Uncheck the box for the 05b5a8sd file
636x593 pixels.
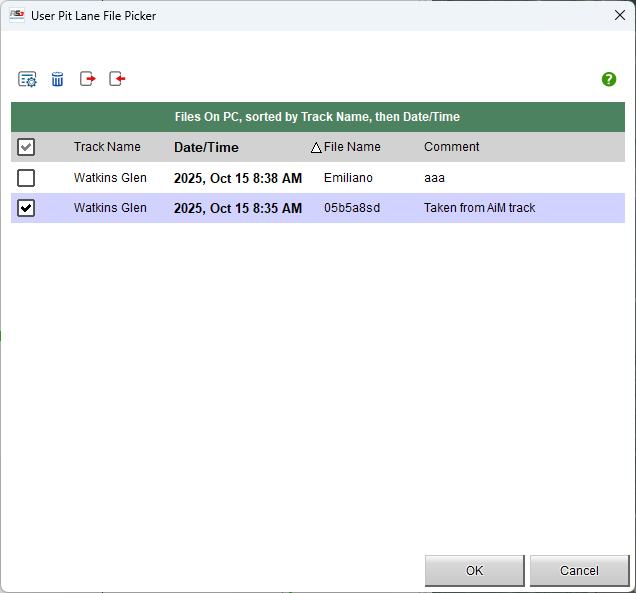pyautogui.click(x=27, y=208)
